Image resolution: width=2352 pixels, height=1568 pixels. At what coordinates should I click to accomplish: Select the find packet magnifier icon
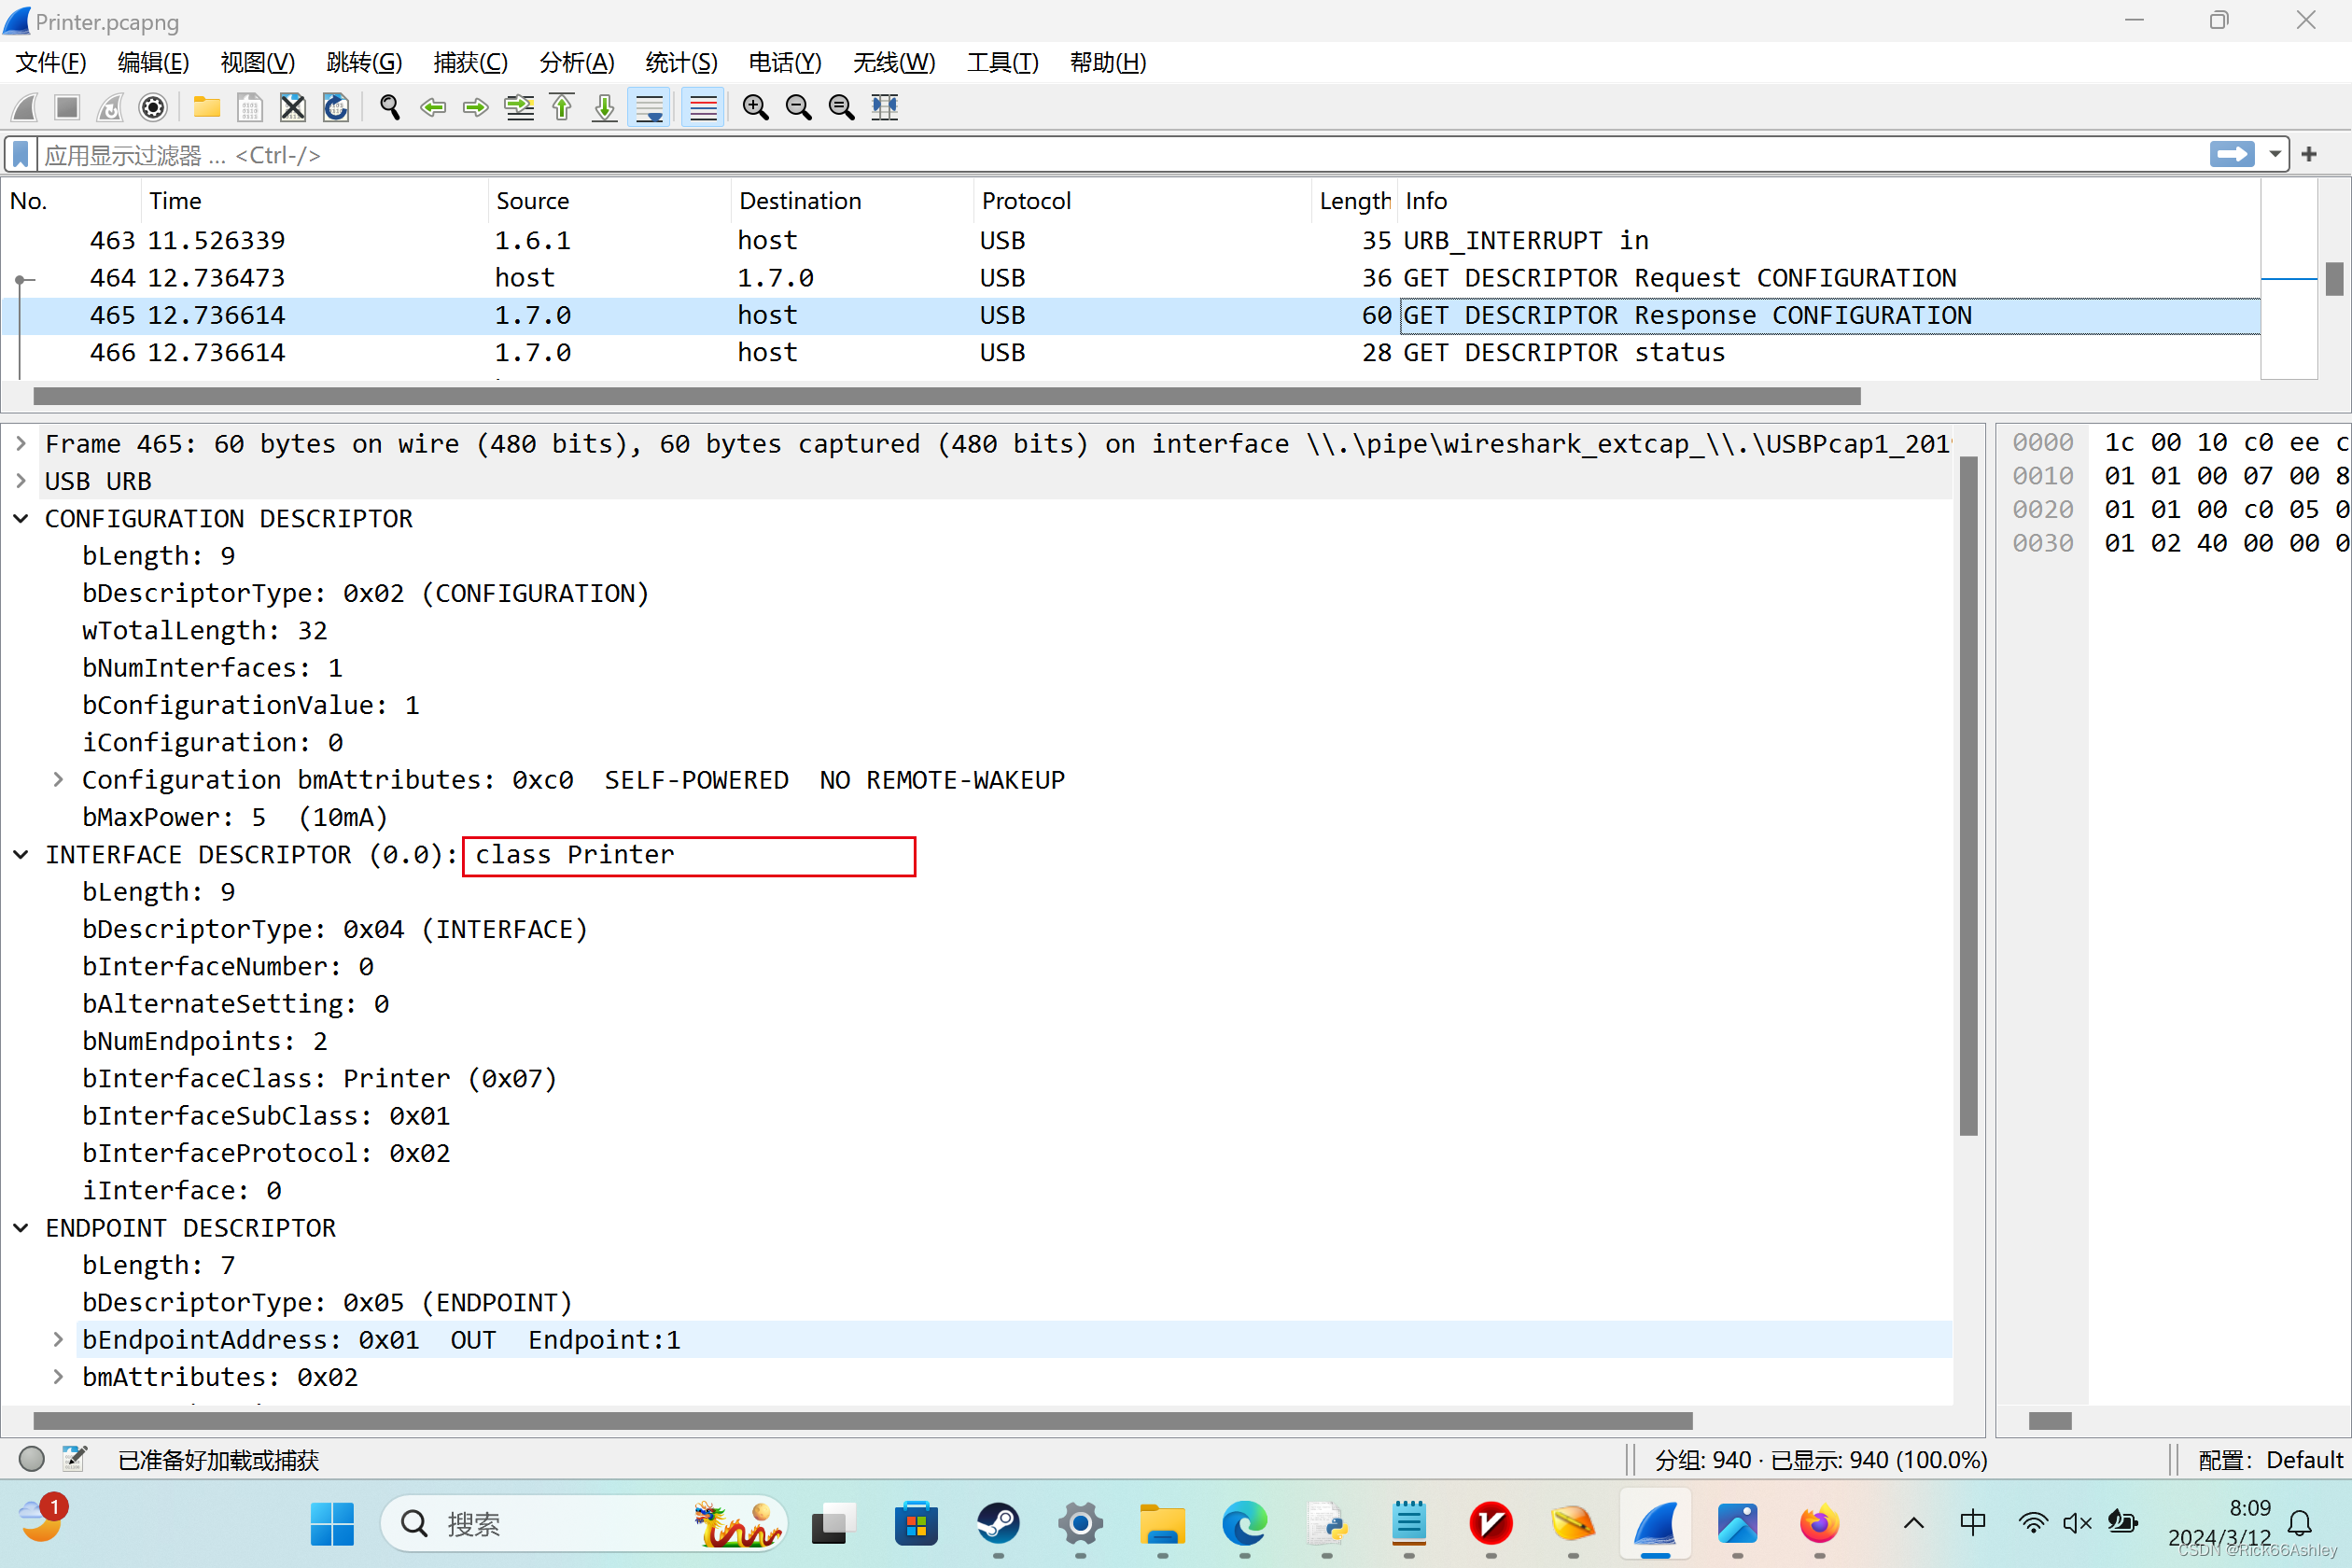(390, 107)
